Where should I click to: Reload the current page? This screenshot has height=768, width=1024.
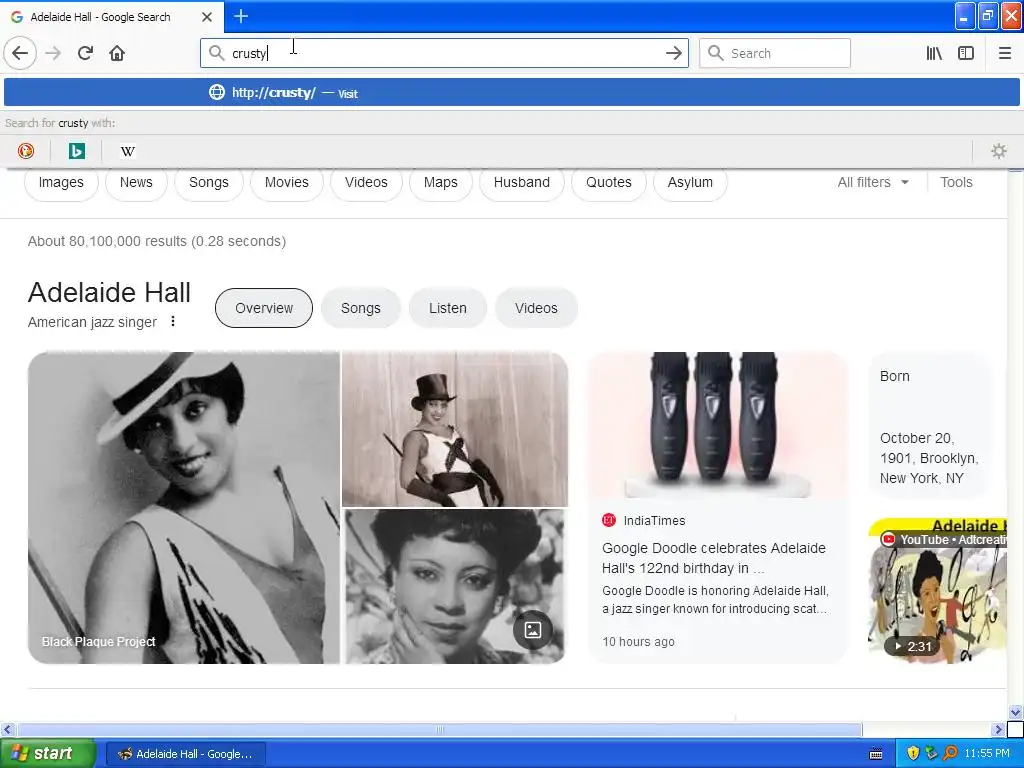(x=86, y=53)
